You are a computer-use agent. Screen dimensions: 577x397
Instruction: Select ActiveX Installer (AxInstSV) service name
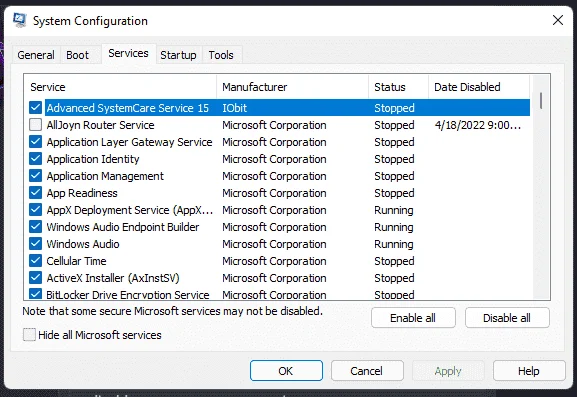pos(113,277)
